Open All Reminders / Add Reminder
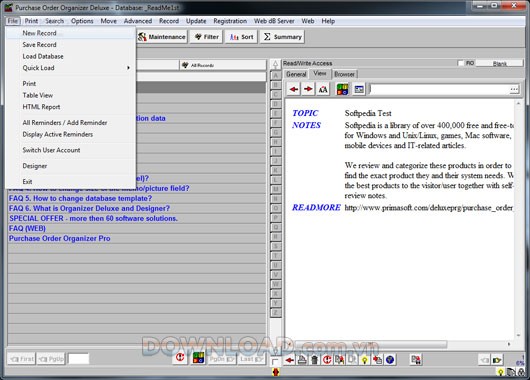The image size is (530, 380). 70,123
